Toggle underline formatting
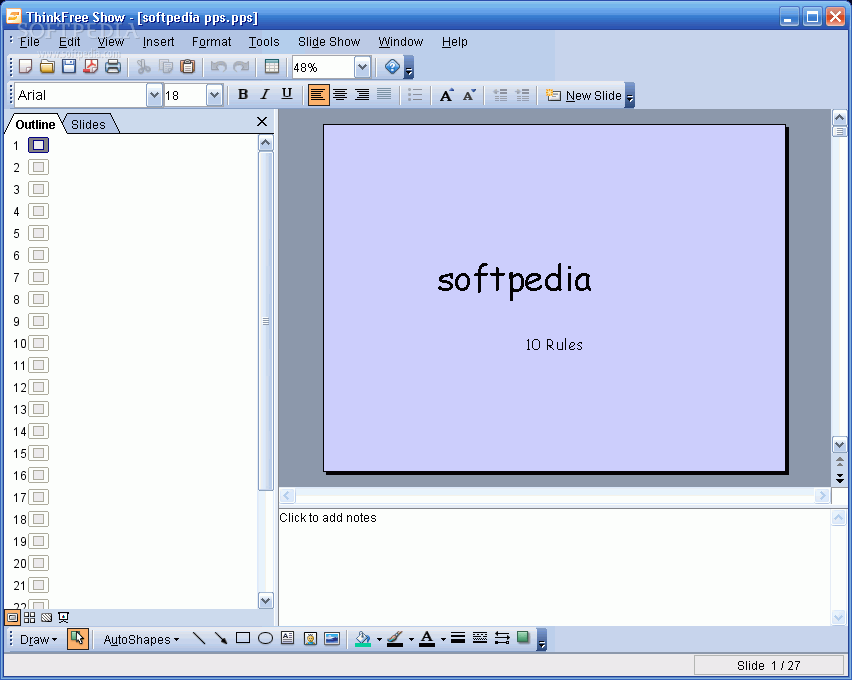The height and width of the screenshot is (680, 852). coord(287,95)
